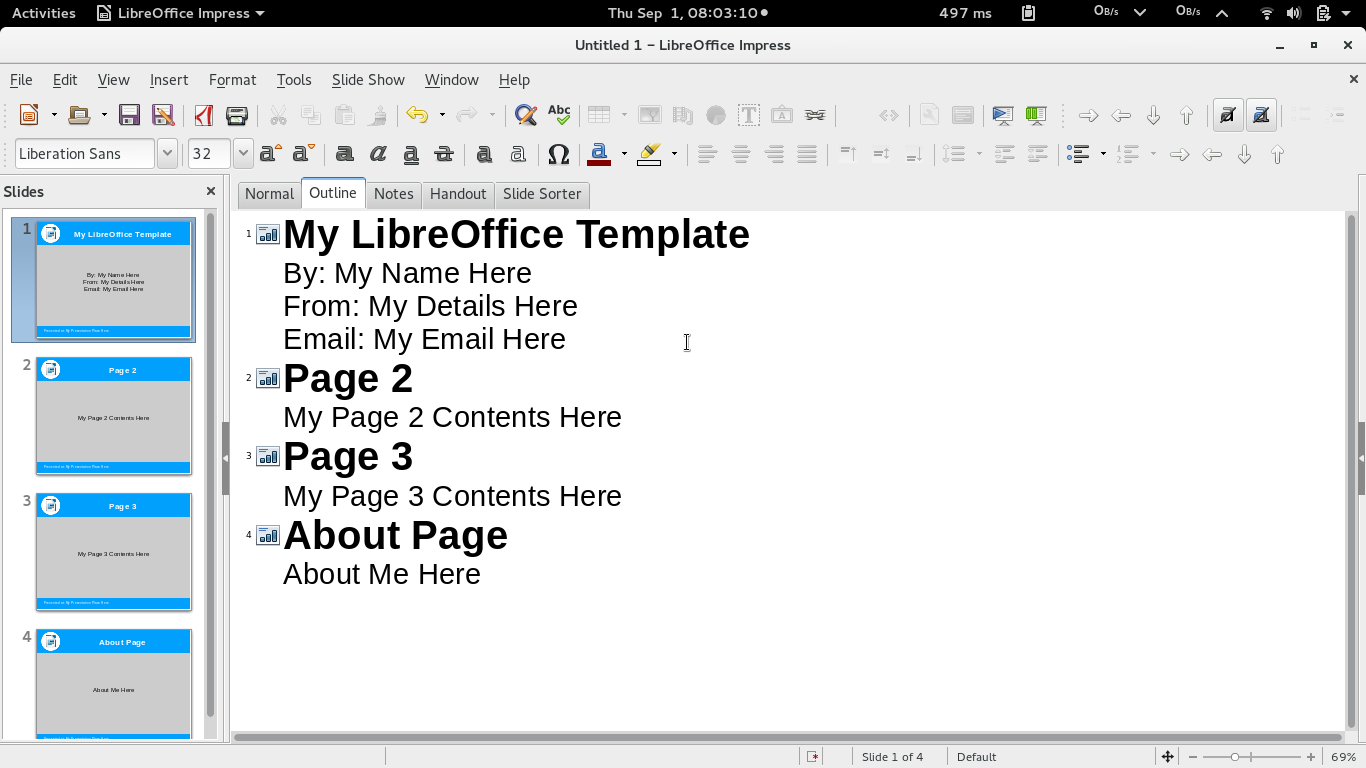Run the spelling check
Screen dimensions: 1366x768
tap(559, 115)
